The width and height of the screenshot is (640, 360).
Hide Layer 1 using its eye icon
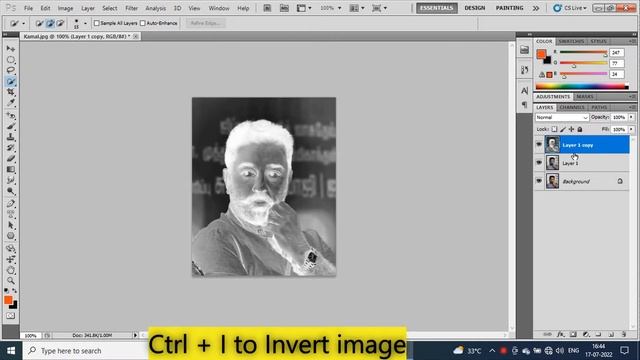click(x=539, y=162)
